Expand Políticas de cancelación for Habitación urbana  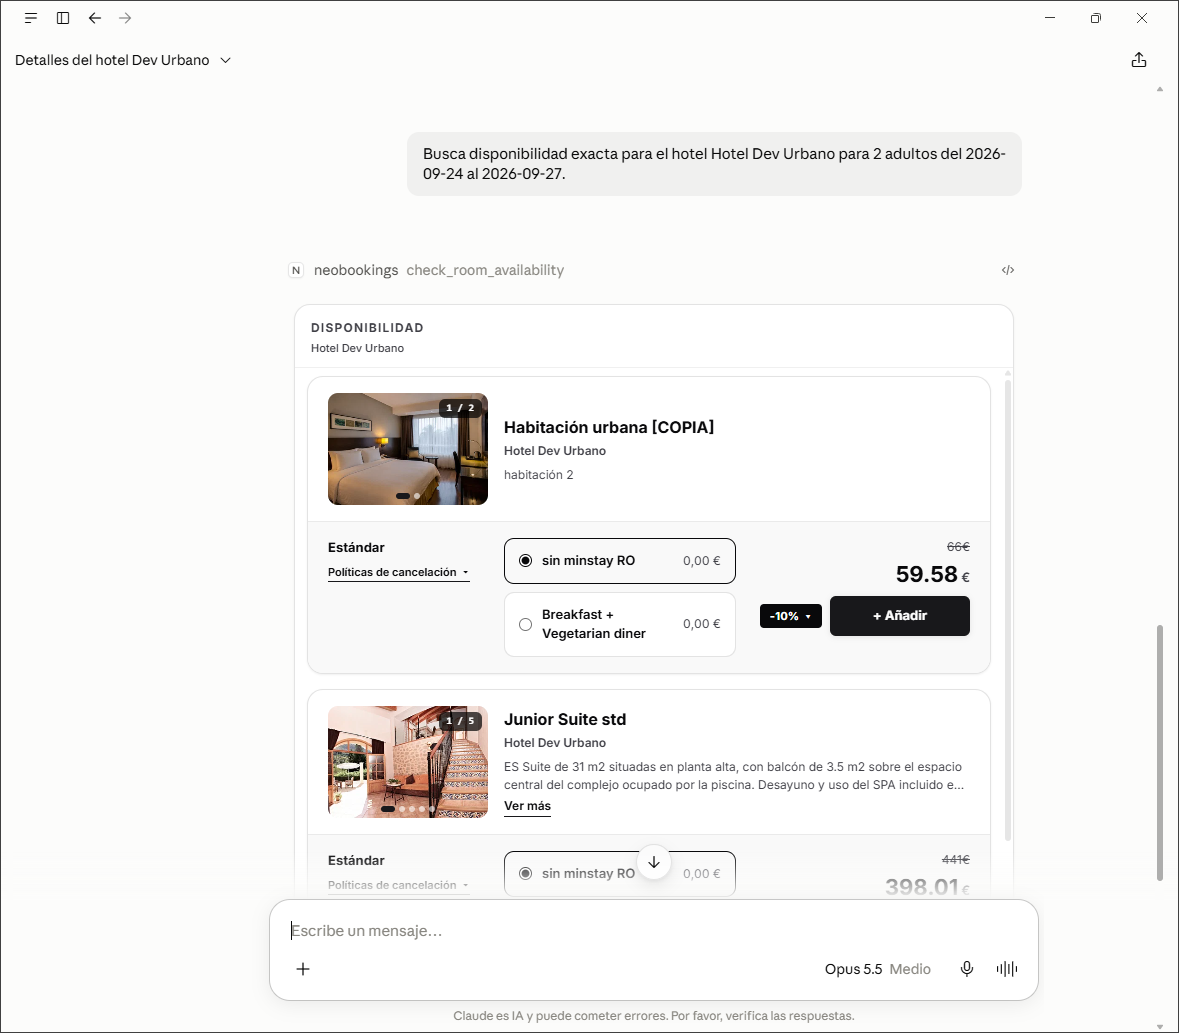click(399, 572)
